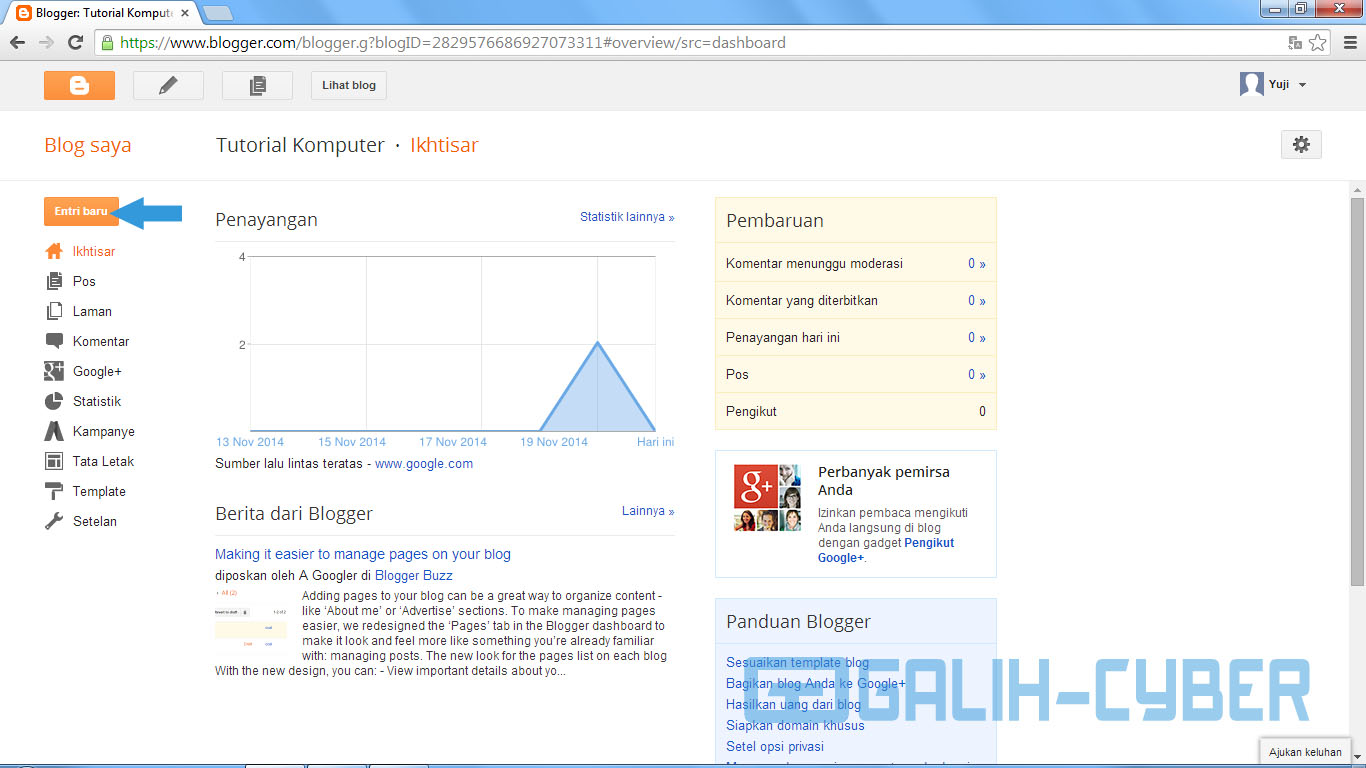1366x768 pixels.
Task: Click the browser back arrow
Action: [x=17, y=43]
